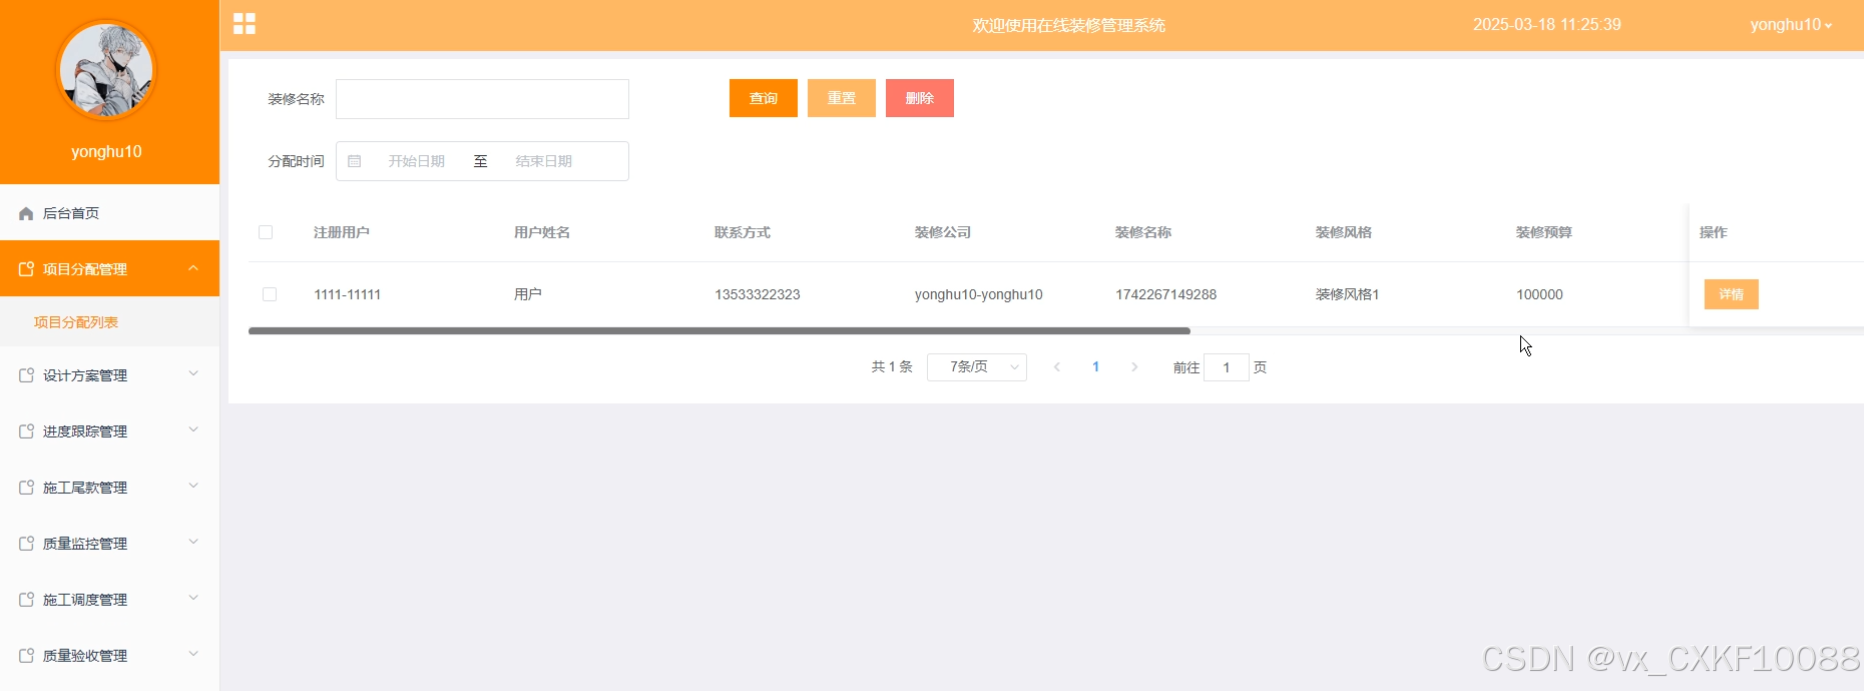Open 进度跟踪管理 menu
The image size is (1864, 691).
110,431
